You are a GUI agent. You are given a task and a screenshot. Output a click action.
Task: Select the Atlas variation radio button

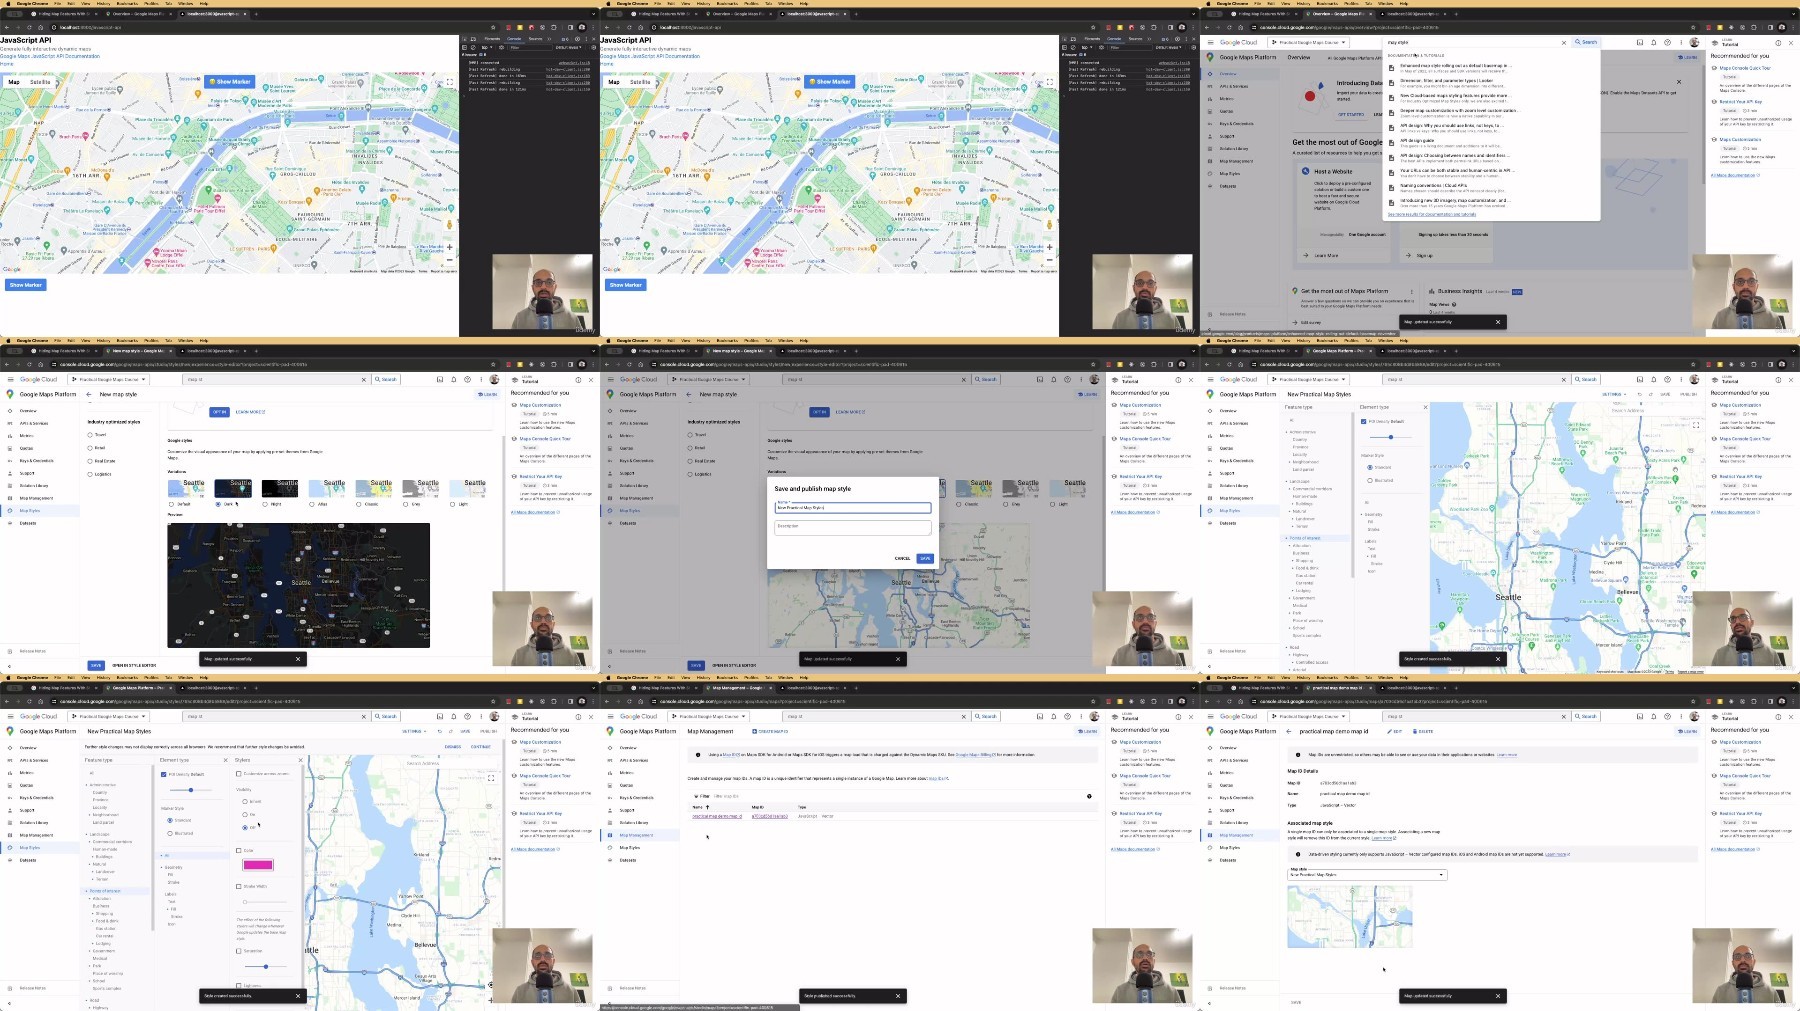click(313, 504)
